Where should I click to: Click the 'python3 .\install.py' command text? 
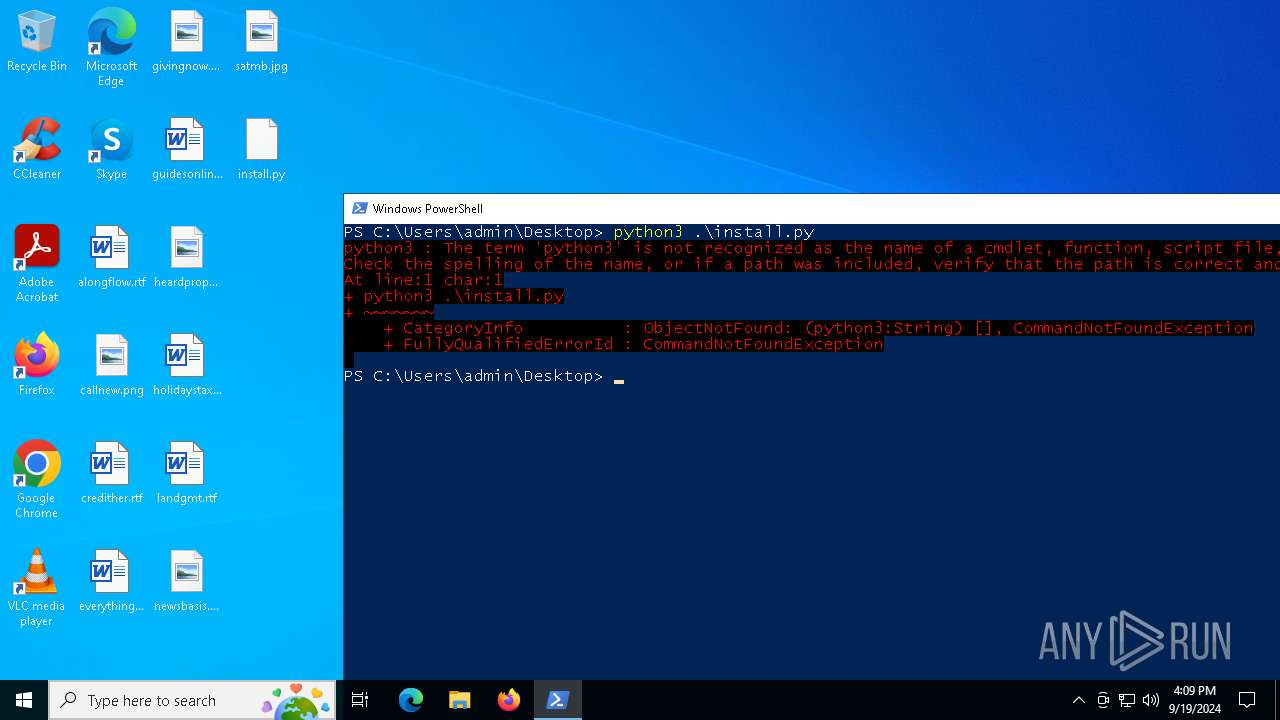click(x=714, y=232)
